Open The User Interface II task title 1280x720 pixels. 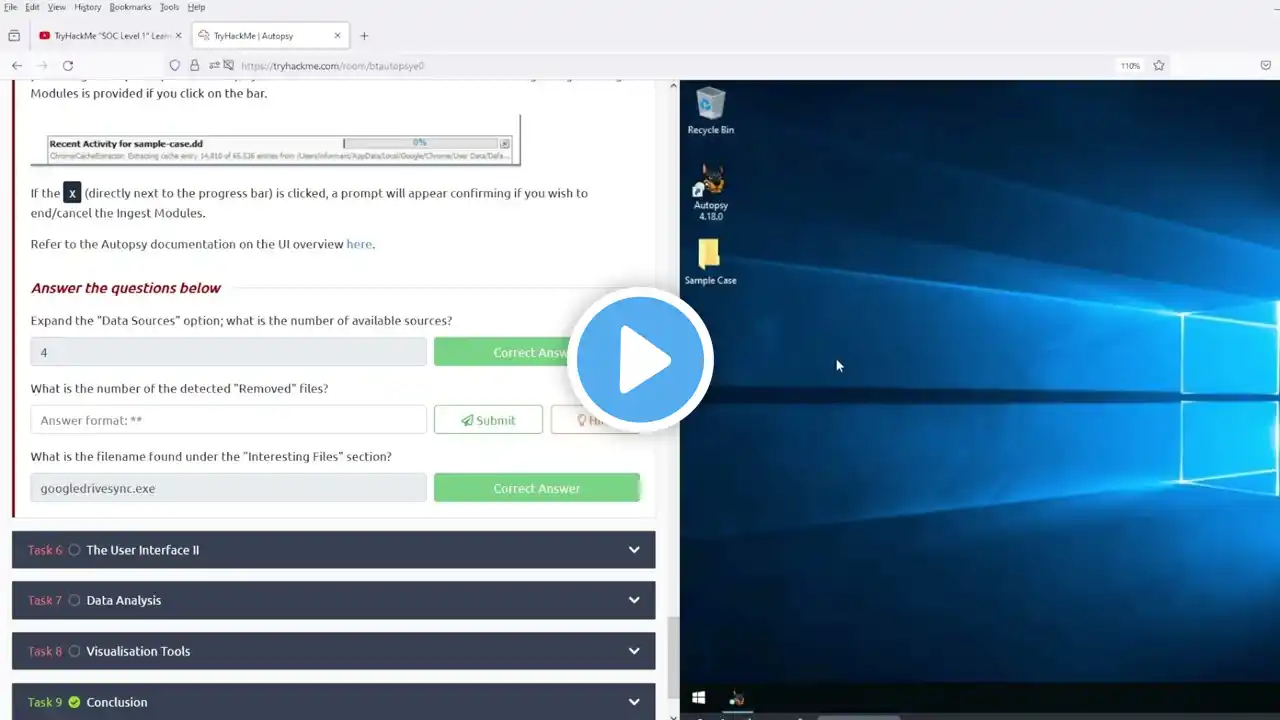[x=143, y=550]
